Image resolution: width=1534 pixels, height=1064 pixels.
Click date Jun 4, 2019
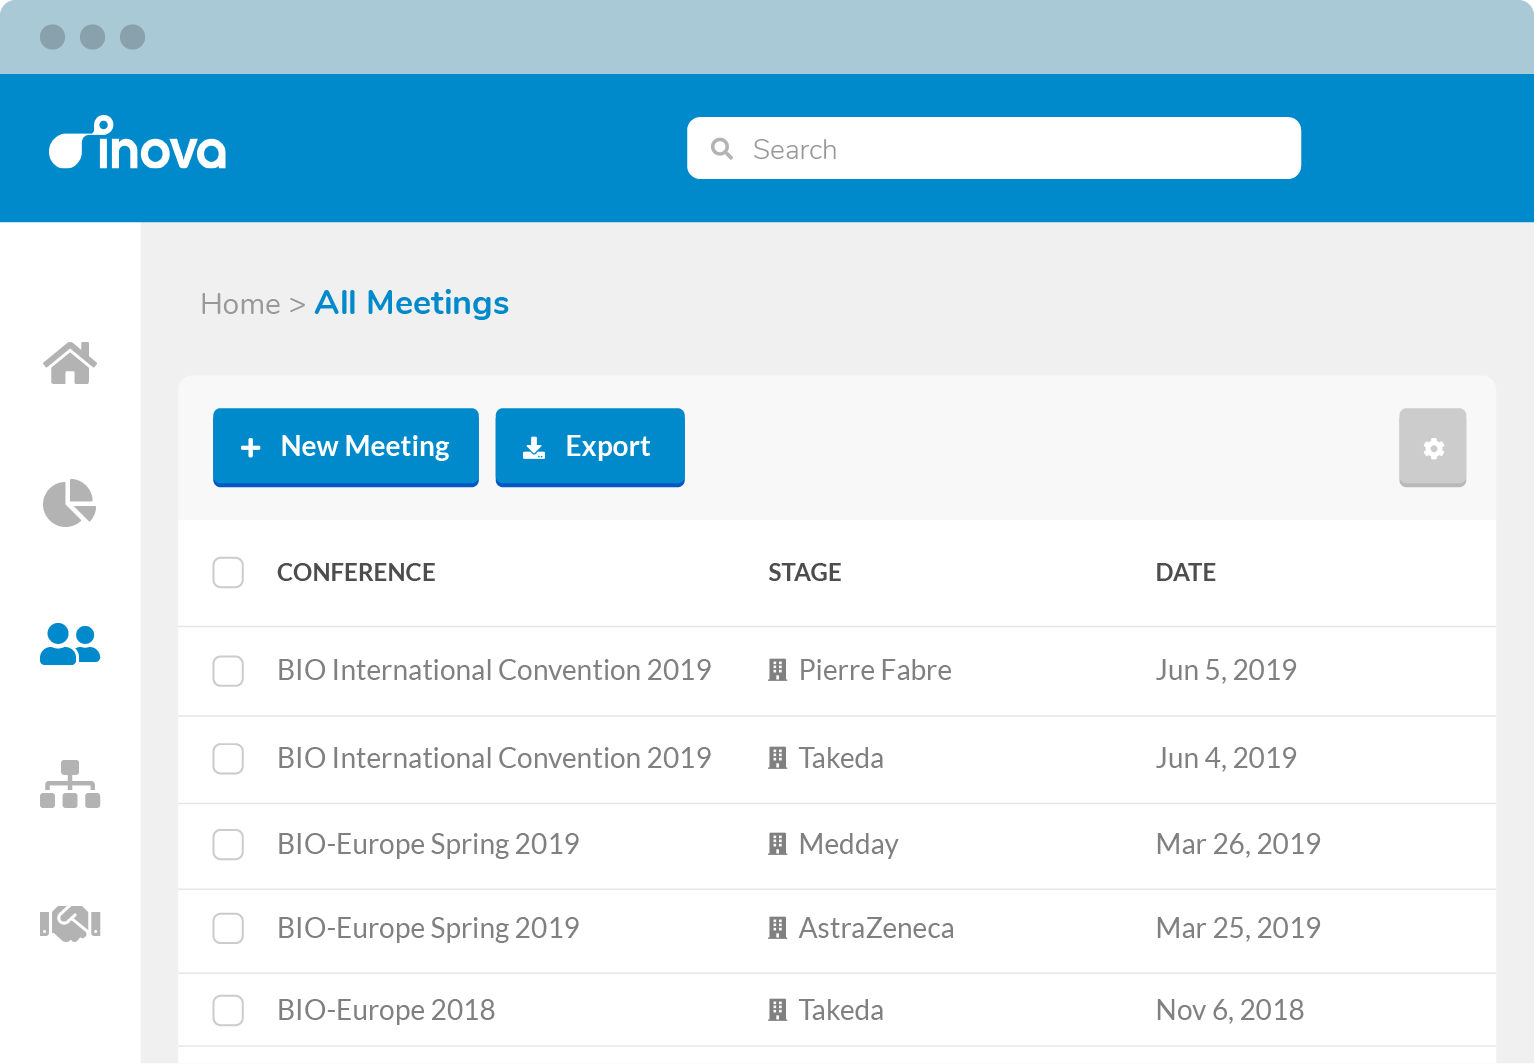coord(1226,758)
